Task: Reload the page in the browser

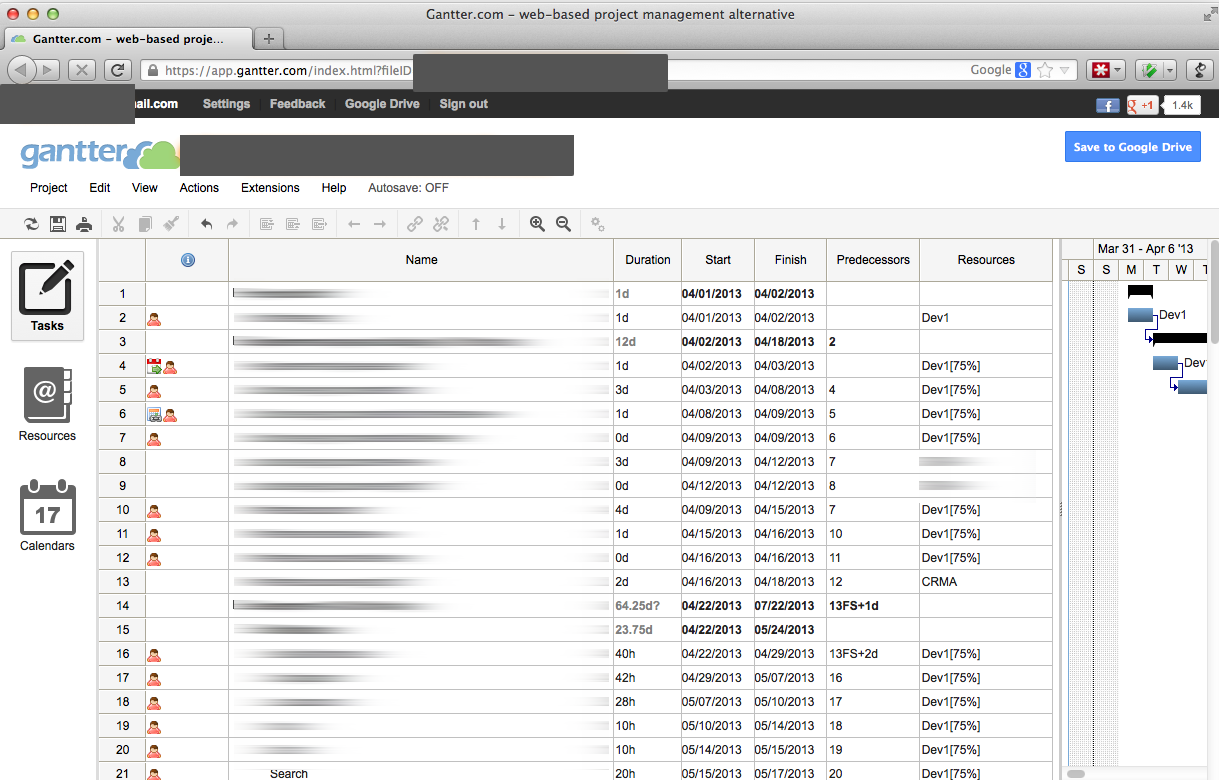Action: [x=117, y=70]
